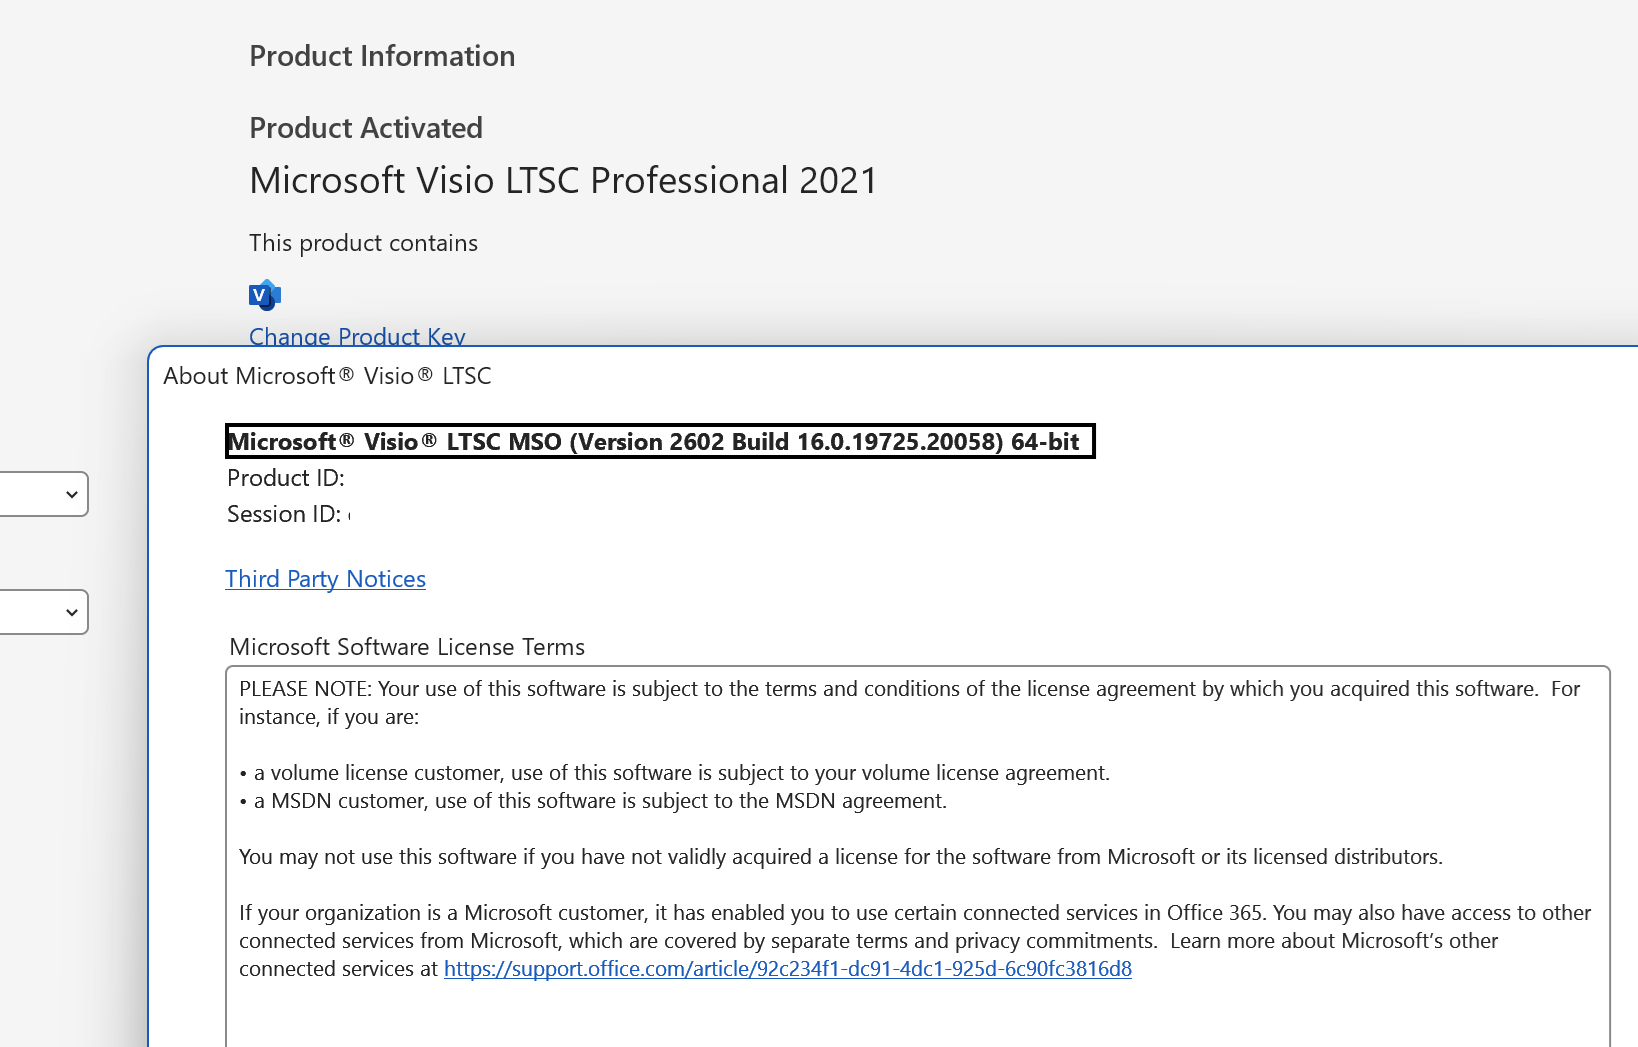Select the Visio LTSC MSO version line
The width and height of the screenshot is (1638, 1047).
coord(660,441)
